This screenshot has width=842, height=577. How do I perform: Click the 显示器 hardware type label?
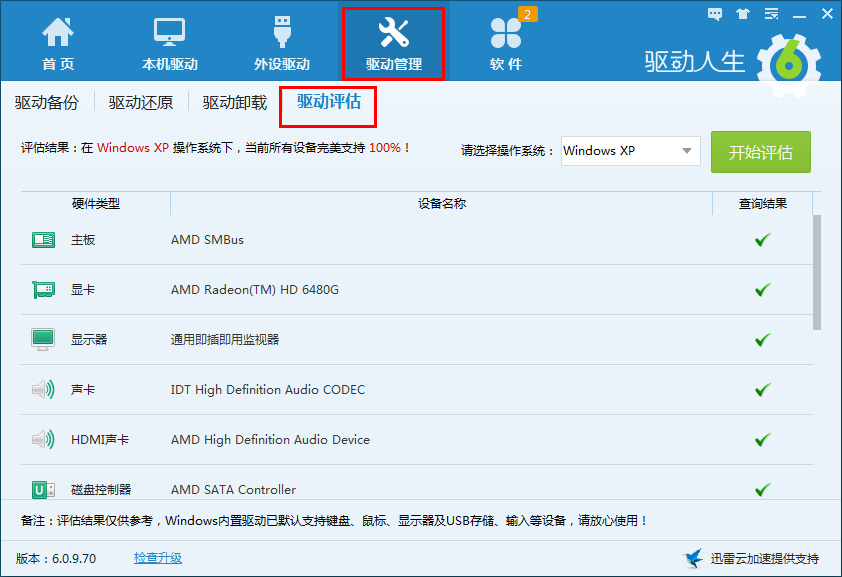tap(89, 340)
